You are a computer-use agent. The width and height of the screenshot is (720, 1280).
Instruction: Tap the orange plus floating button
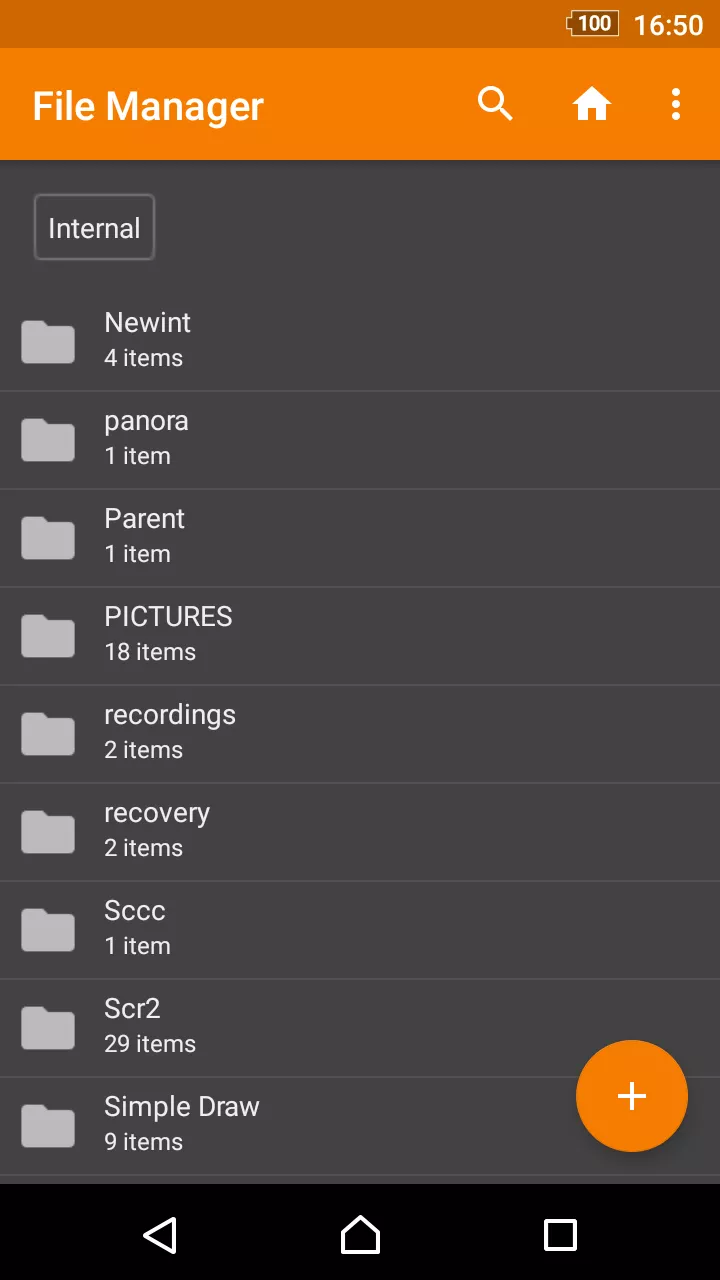click(632, 1096)
